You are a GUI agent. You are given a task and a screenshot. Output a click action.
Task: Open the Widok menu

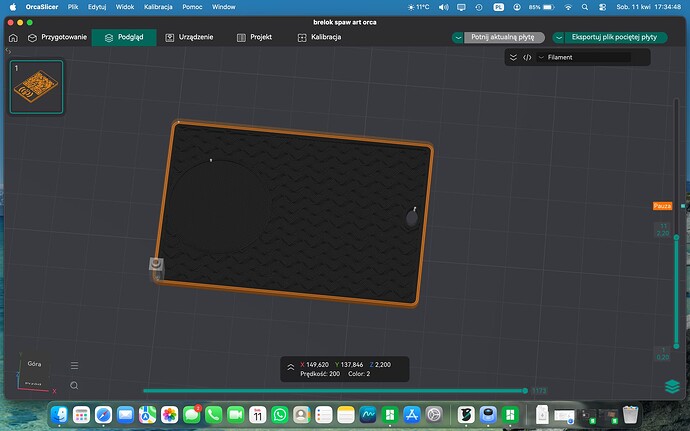(x=125, y=7)
